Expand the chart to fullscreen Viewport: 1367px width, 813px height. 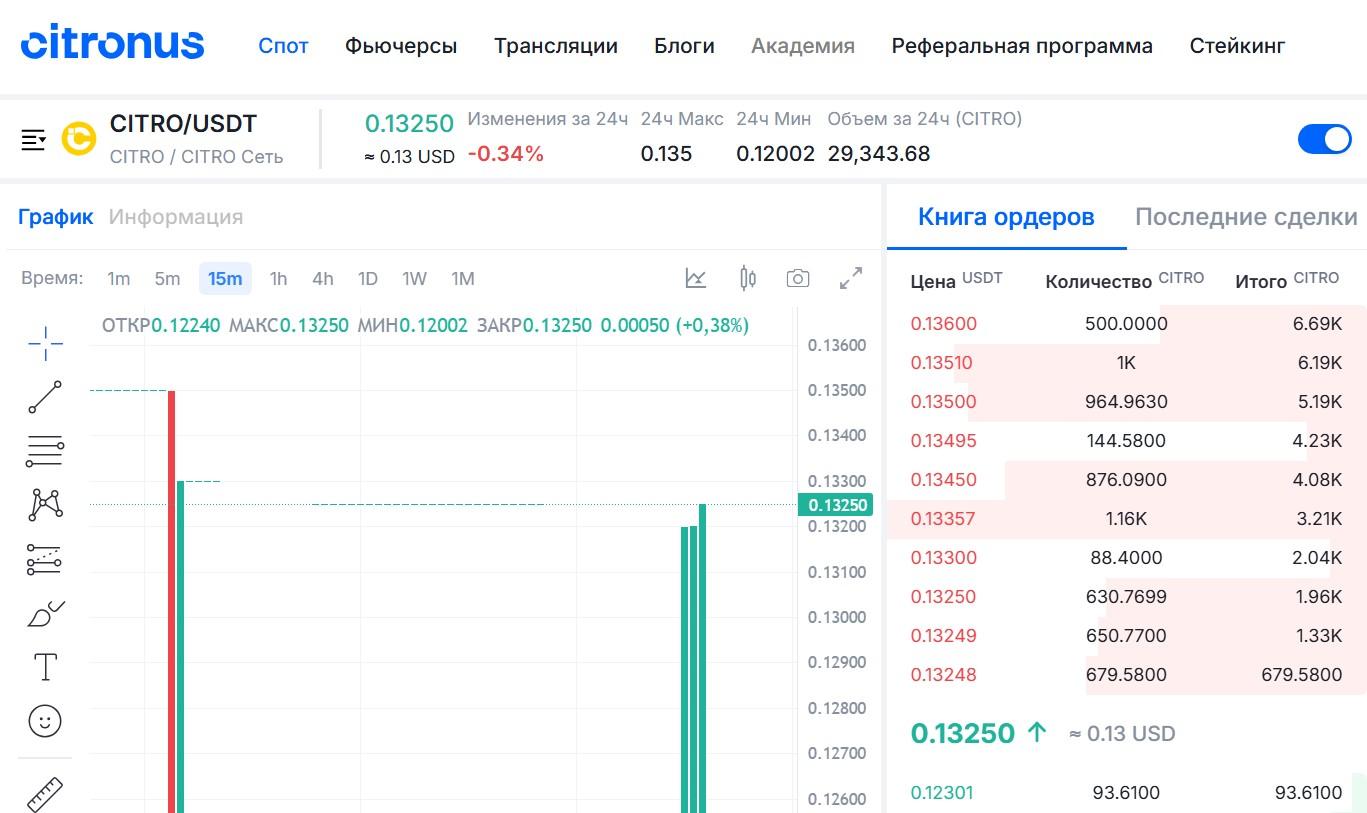(x=850, y=278)
